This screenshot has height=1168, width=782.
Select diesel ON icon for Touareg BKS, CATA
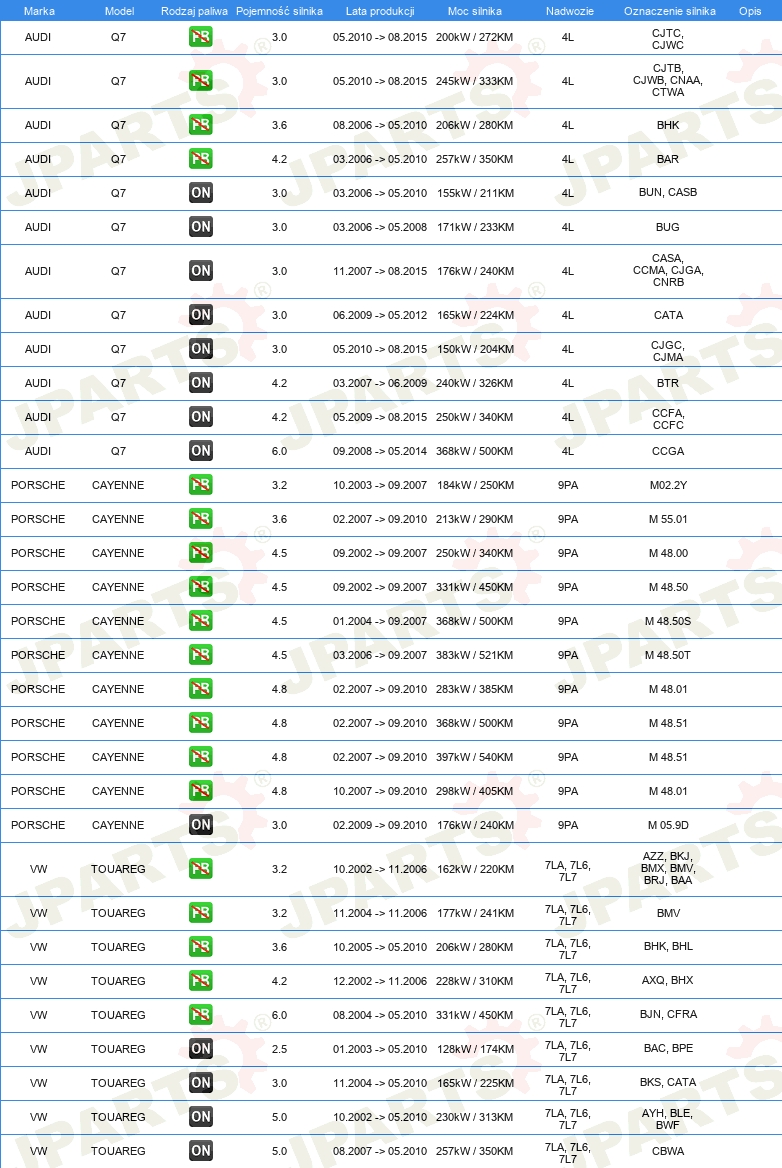pos(200,1082)
